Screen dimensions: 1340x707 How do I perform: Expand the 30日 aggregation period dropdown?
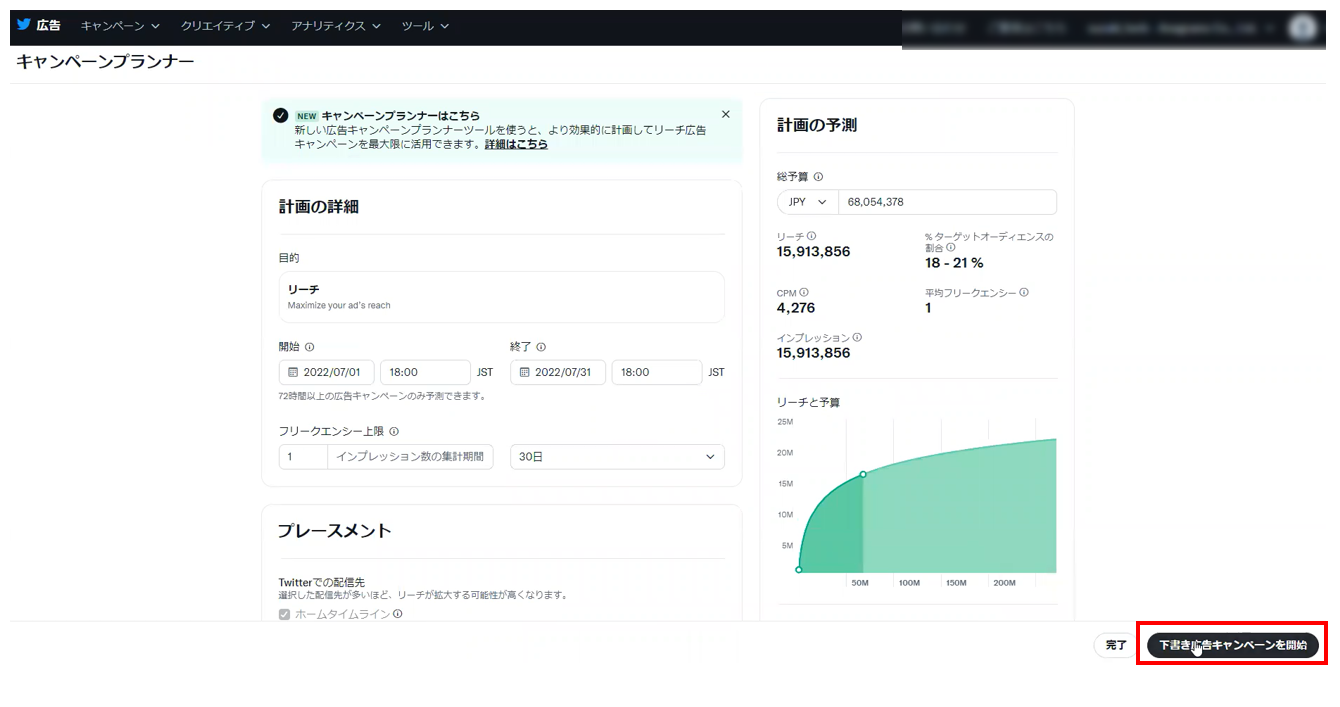pyautogui.click(x=616, y=457)
